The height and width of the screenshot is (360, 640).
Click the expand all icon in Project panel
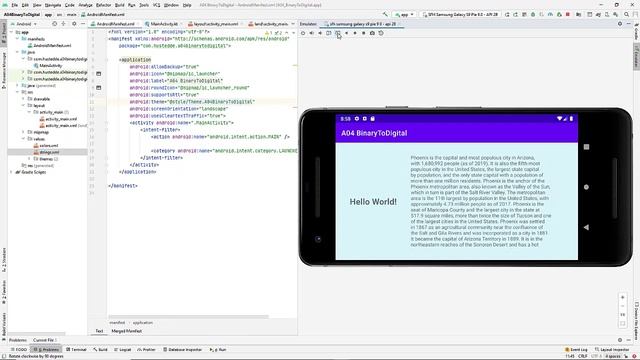point(63,24)
